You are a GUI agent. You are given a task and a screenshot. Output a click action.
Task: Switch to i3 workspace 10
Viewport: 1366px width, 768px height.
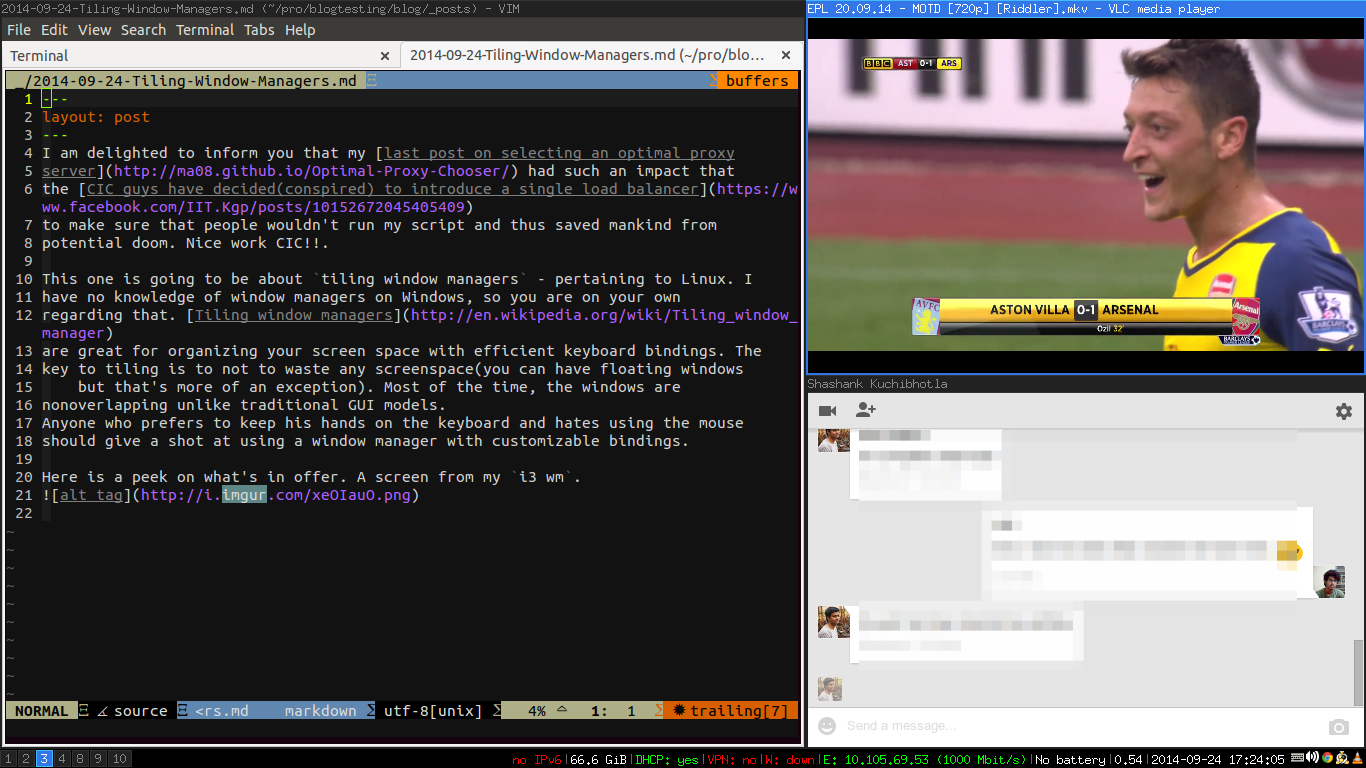point(119,759)
